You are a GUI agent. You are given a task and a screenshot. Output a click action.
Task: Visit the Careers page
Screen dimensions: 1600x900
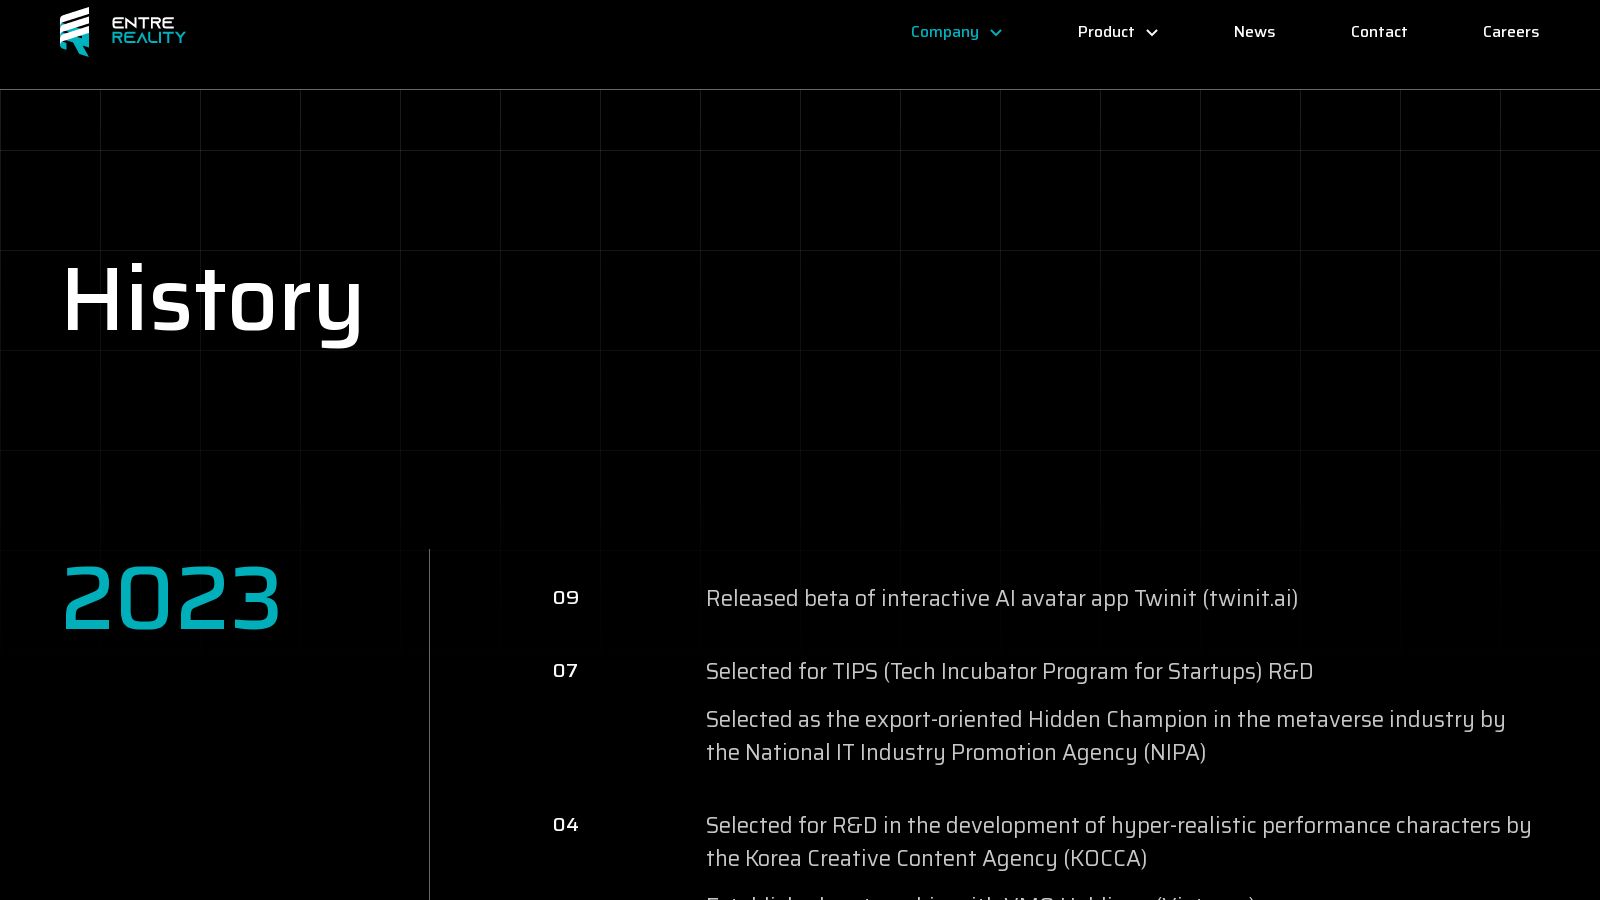click(x=1511, y=32)
